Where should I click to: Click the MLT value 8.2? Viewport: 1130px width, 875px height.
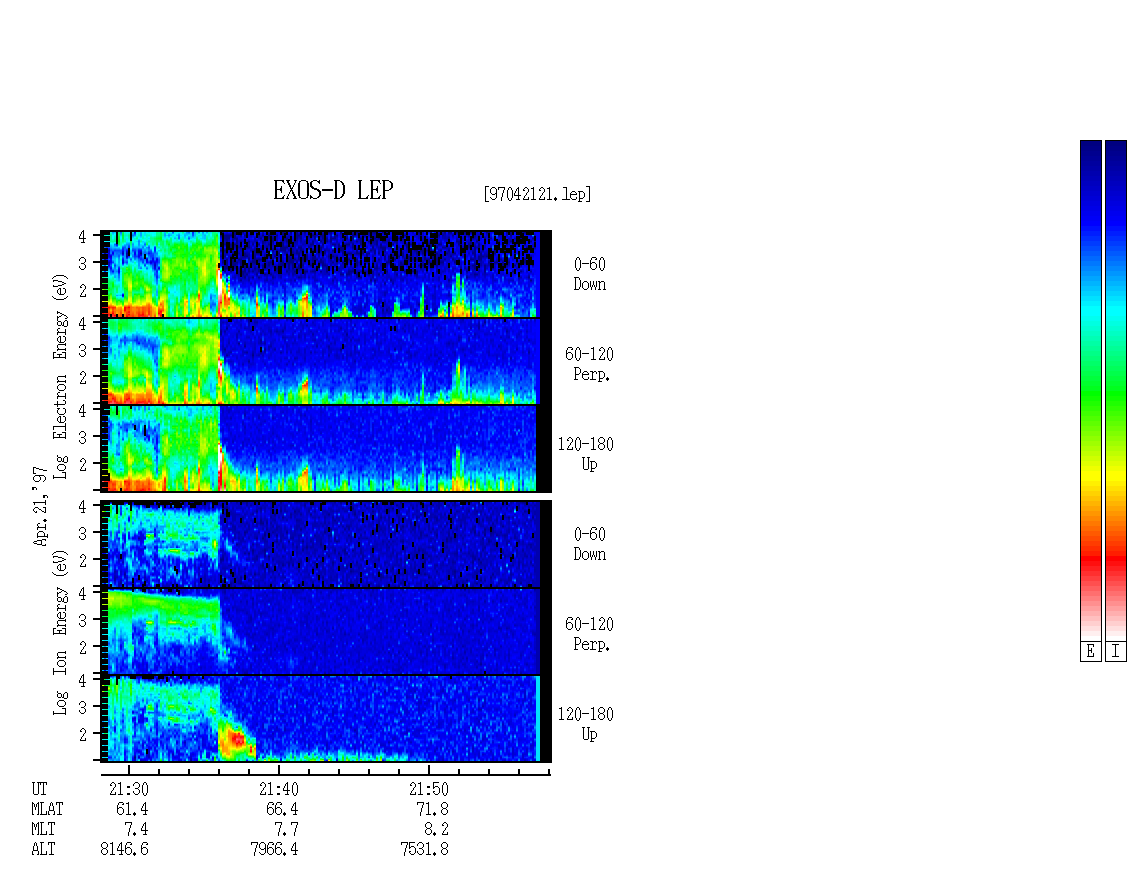tap(436, 830)
